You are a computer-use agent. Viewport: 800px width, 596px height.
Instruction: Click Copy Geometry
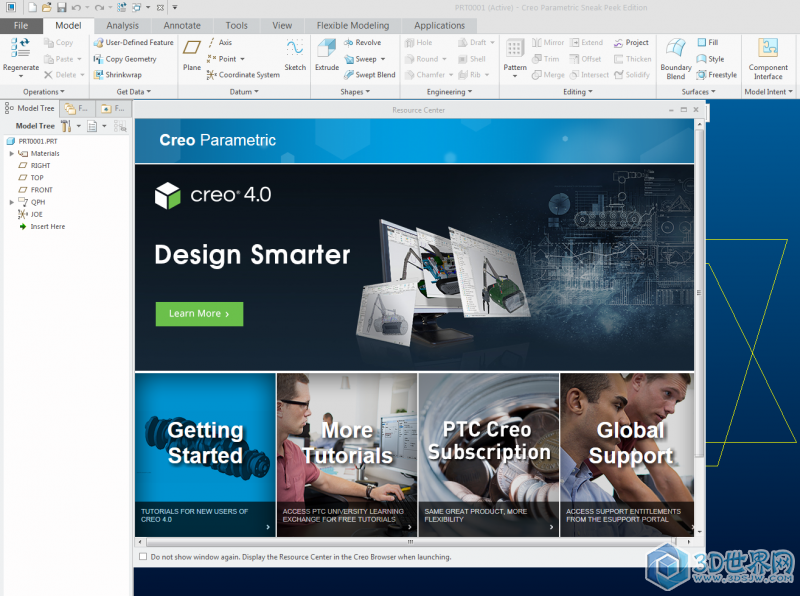125,59
